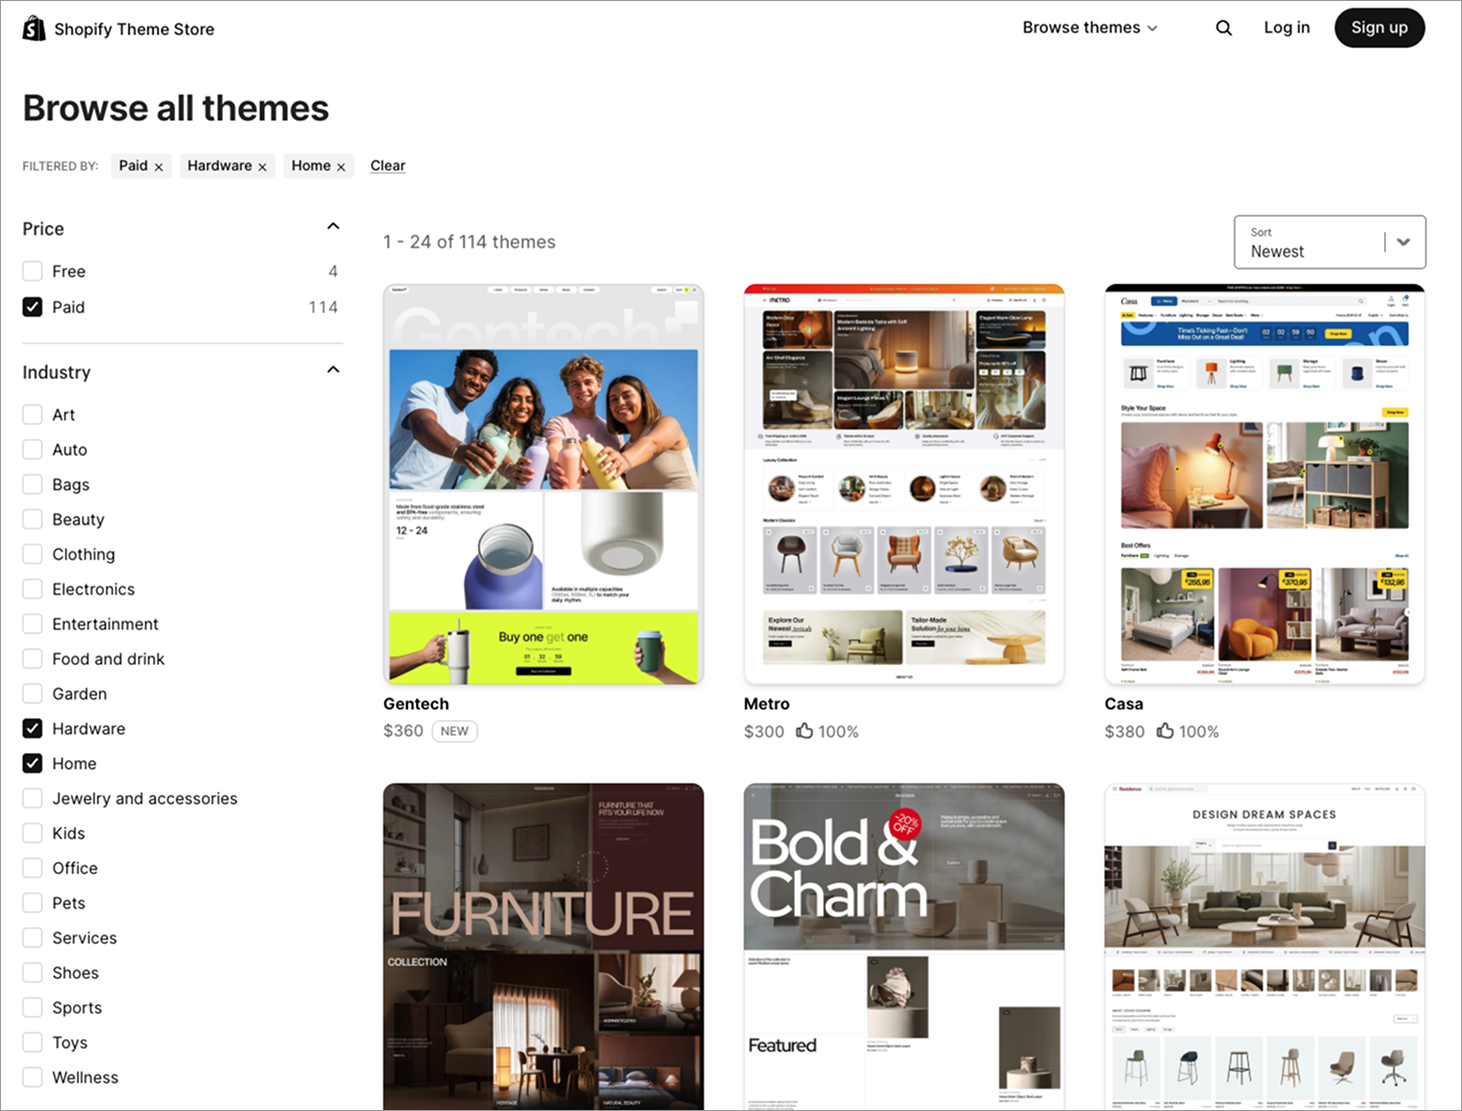The height and width of the screenshot is (1111, 1462).
Task: Click the Sign up button
Action: [x=1379, y=27]
